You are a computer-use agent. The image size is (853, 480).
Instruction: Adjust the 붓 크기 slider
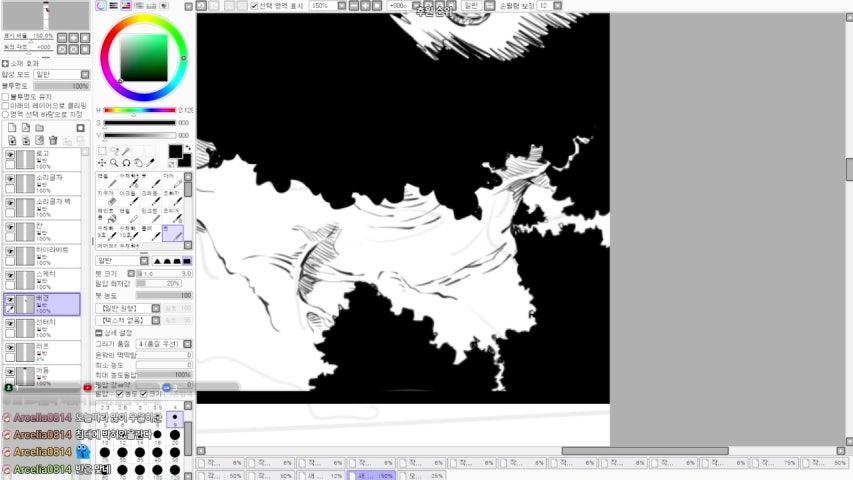(164, 273)
